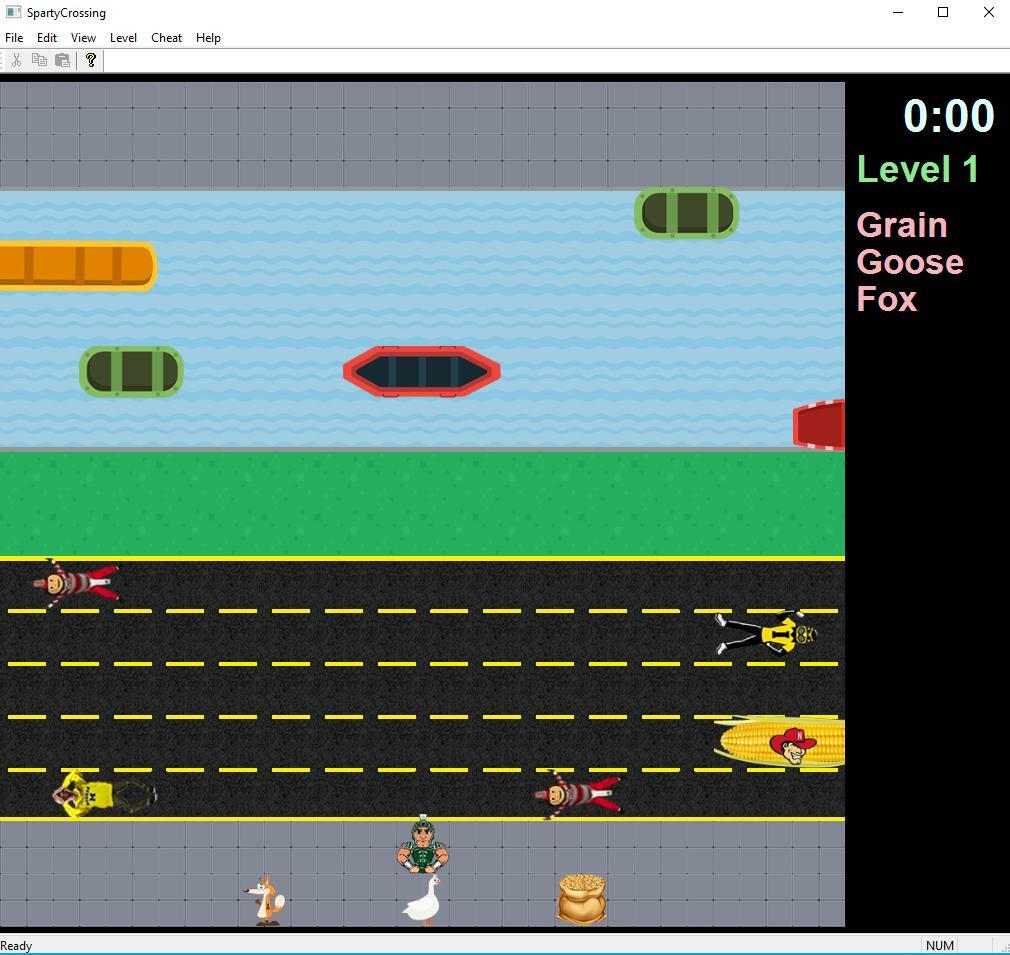
Task: Click the yellow-and-black mascot in the second lane
Action: point(767,633)
